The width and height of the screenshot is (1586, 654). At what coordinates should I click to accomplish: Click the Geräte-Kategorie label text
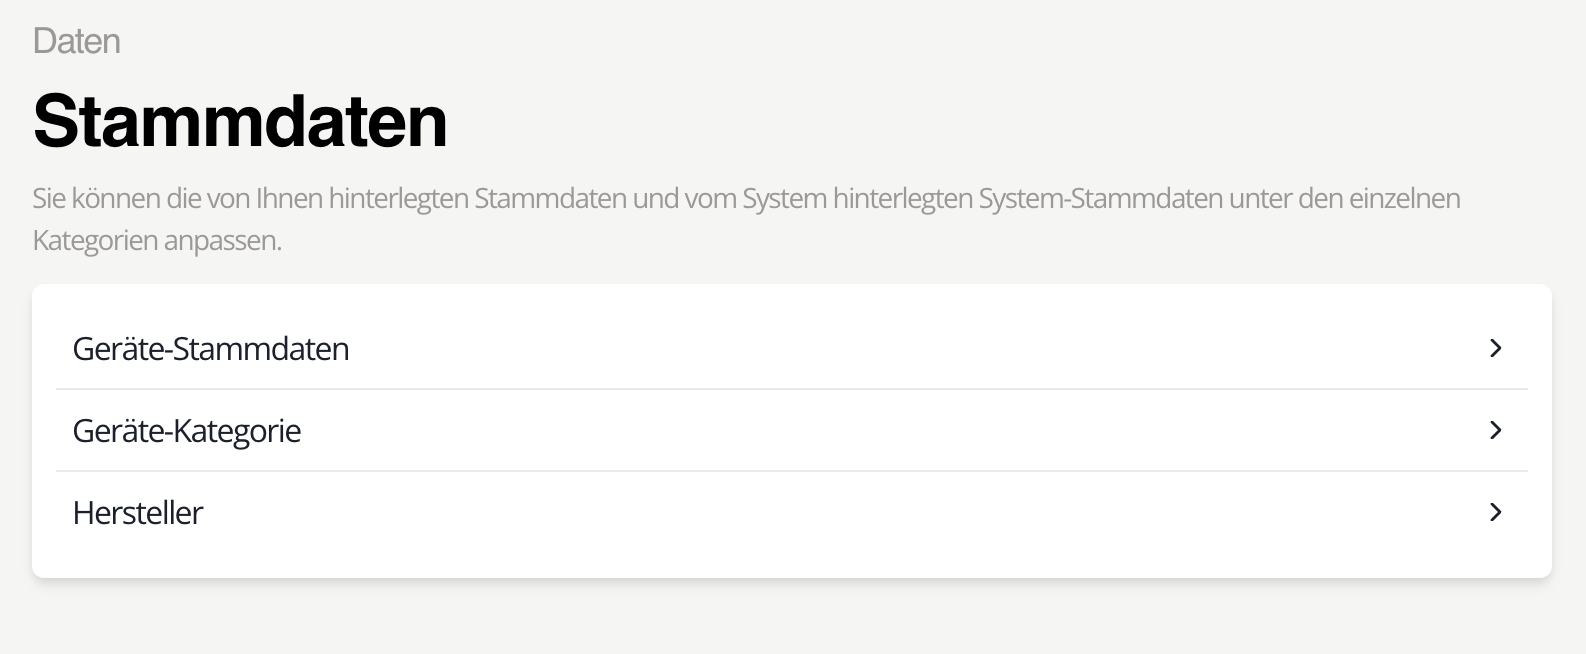pyautogui.click(x=187, y=431)
